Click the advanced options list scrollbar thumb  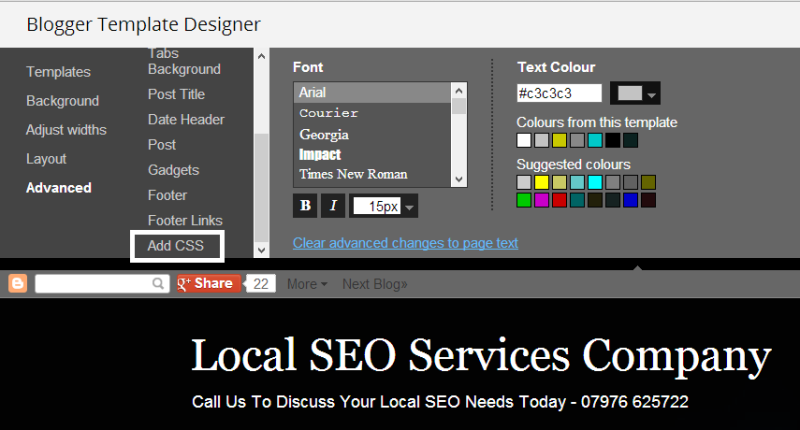pyautogui.click(x=261, y=188)
